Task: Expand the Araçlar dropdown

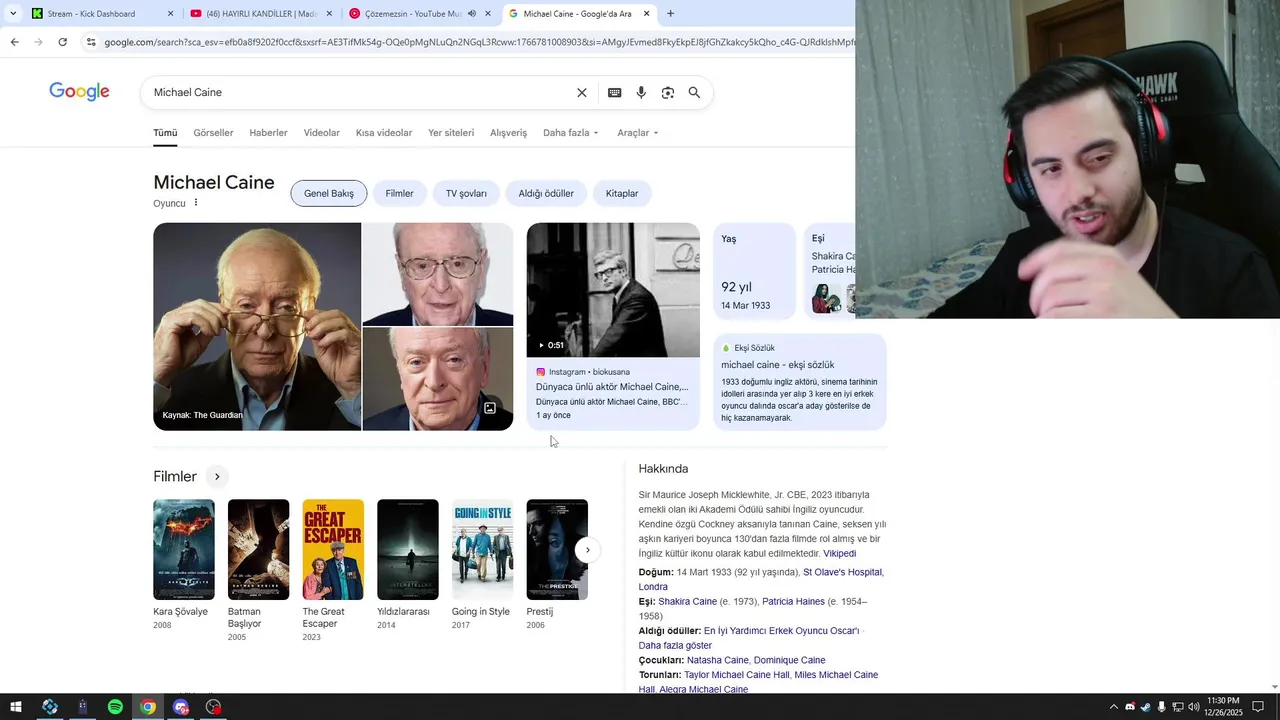Action: click(638, 133)
